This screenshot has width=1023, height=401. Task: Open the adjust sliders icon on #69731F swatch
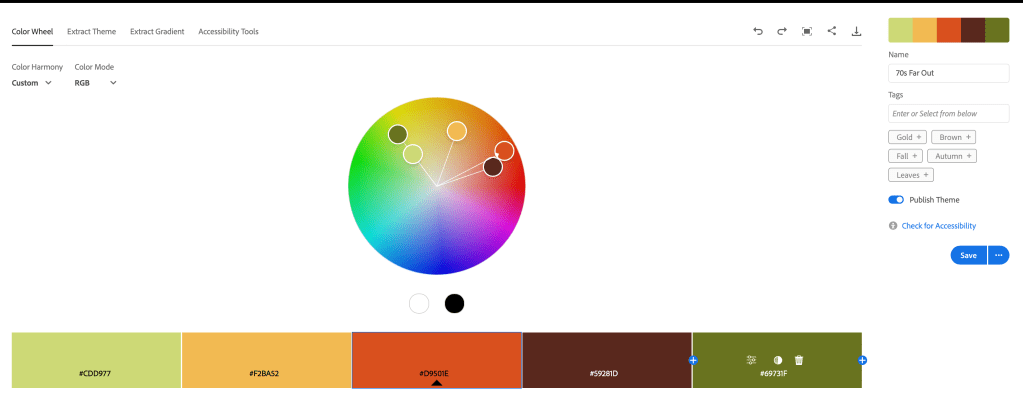pyautogui.click(x=752, y=360)
